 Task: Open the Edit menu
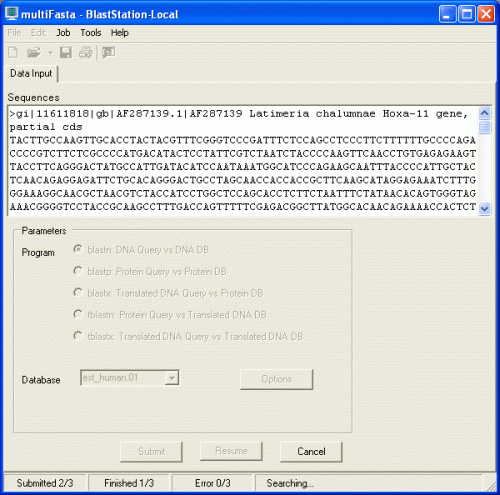38,33
